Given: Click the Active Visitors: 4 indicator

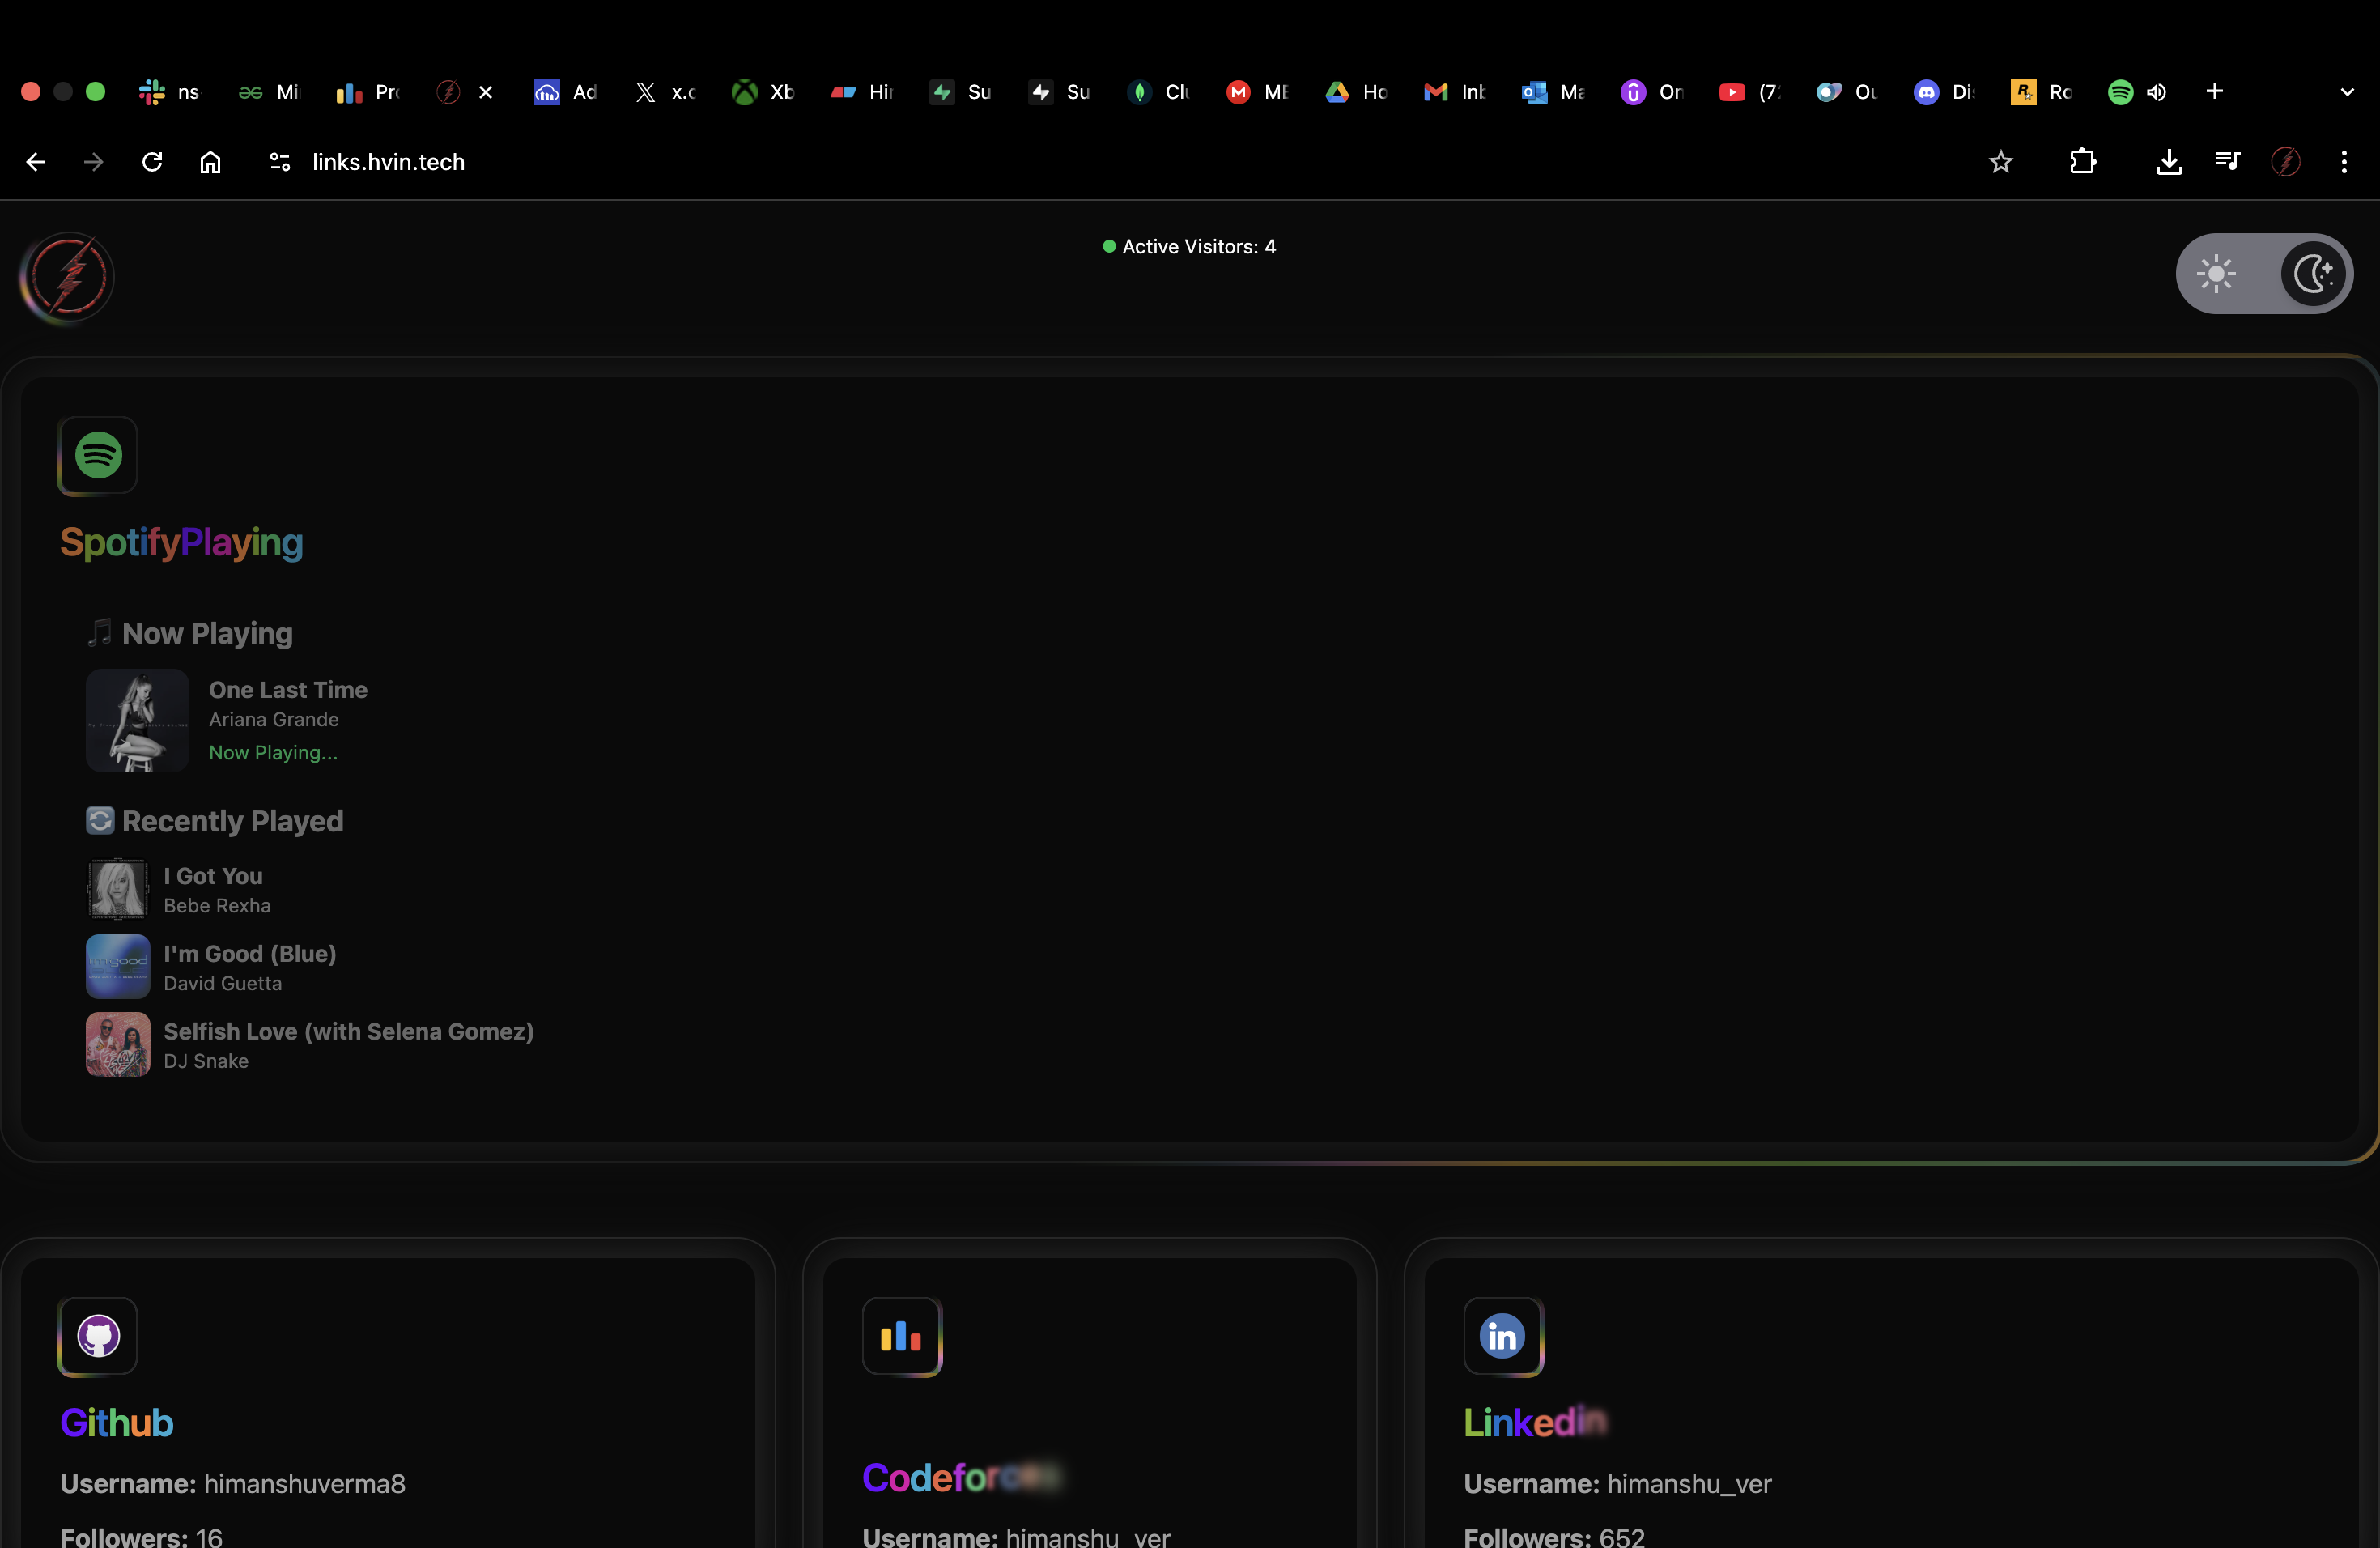Looking at the screenshot, I should [x=1189, y=246].
